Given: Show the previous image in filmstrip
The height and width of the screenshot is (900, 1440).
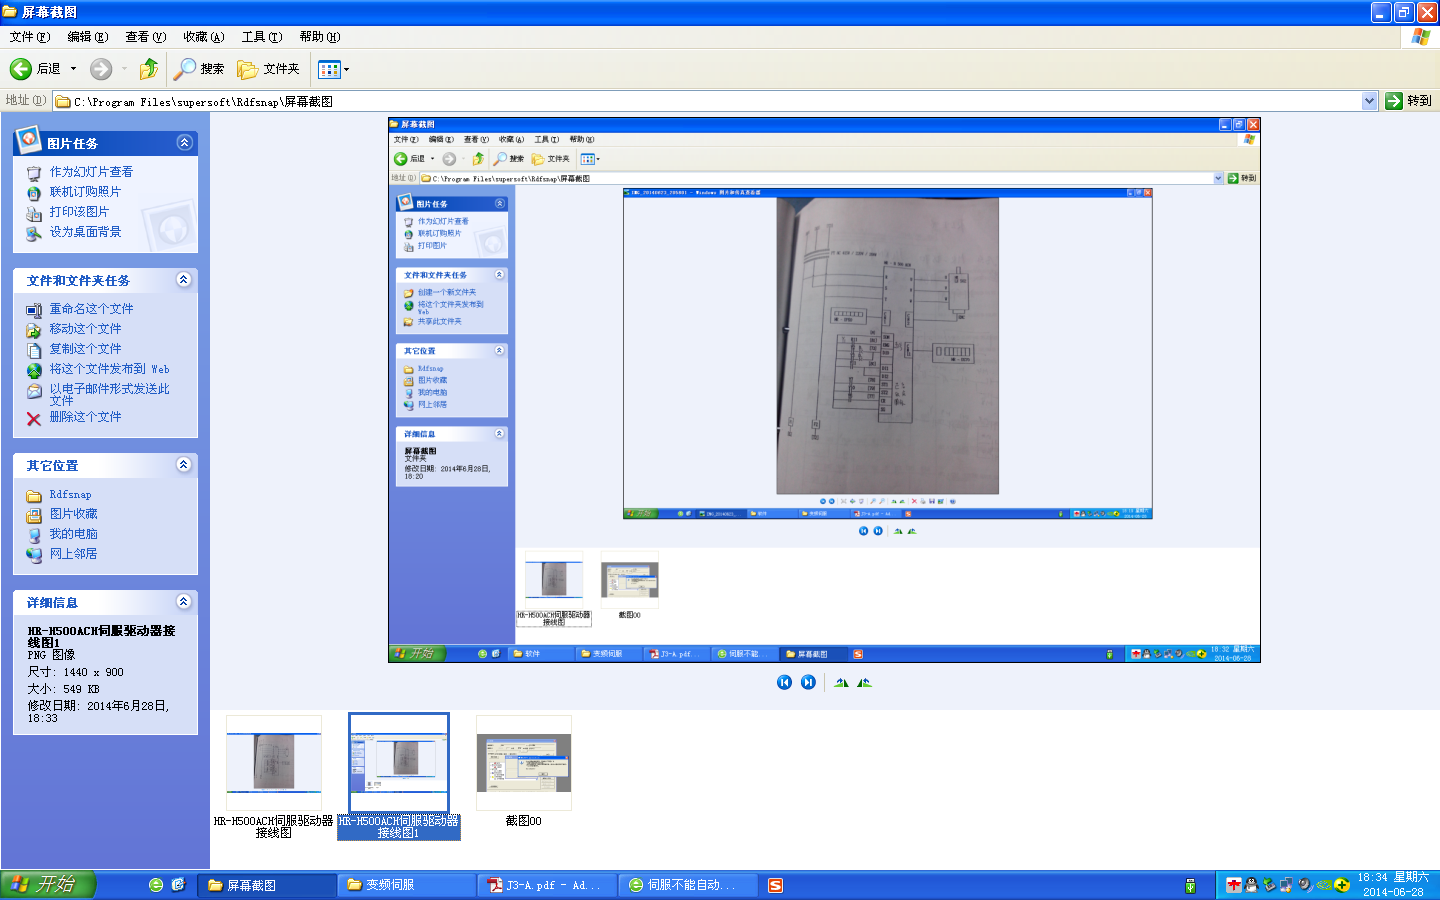Looking at the screenshot, I should [784, 682].
